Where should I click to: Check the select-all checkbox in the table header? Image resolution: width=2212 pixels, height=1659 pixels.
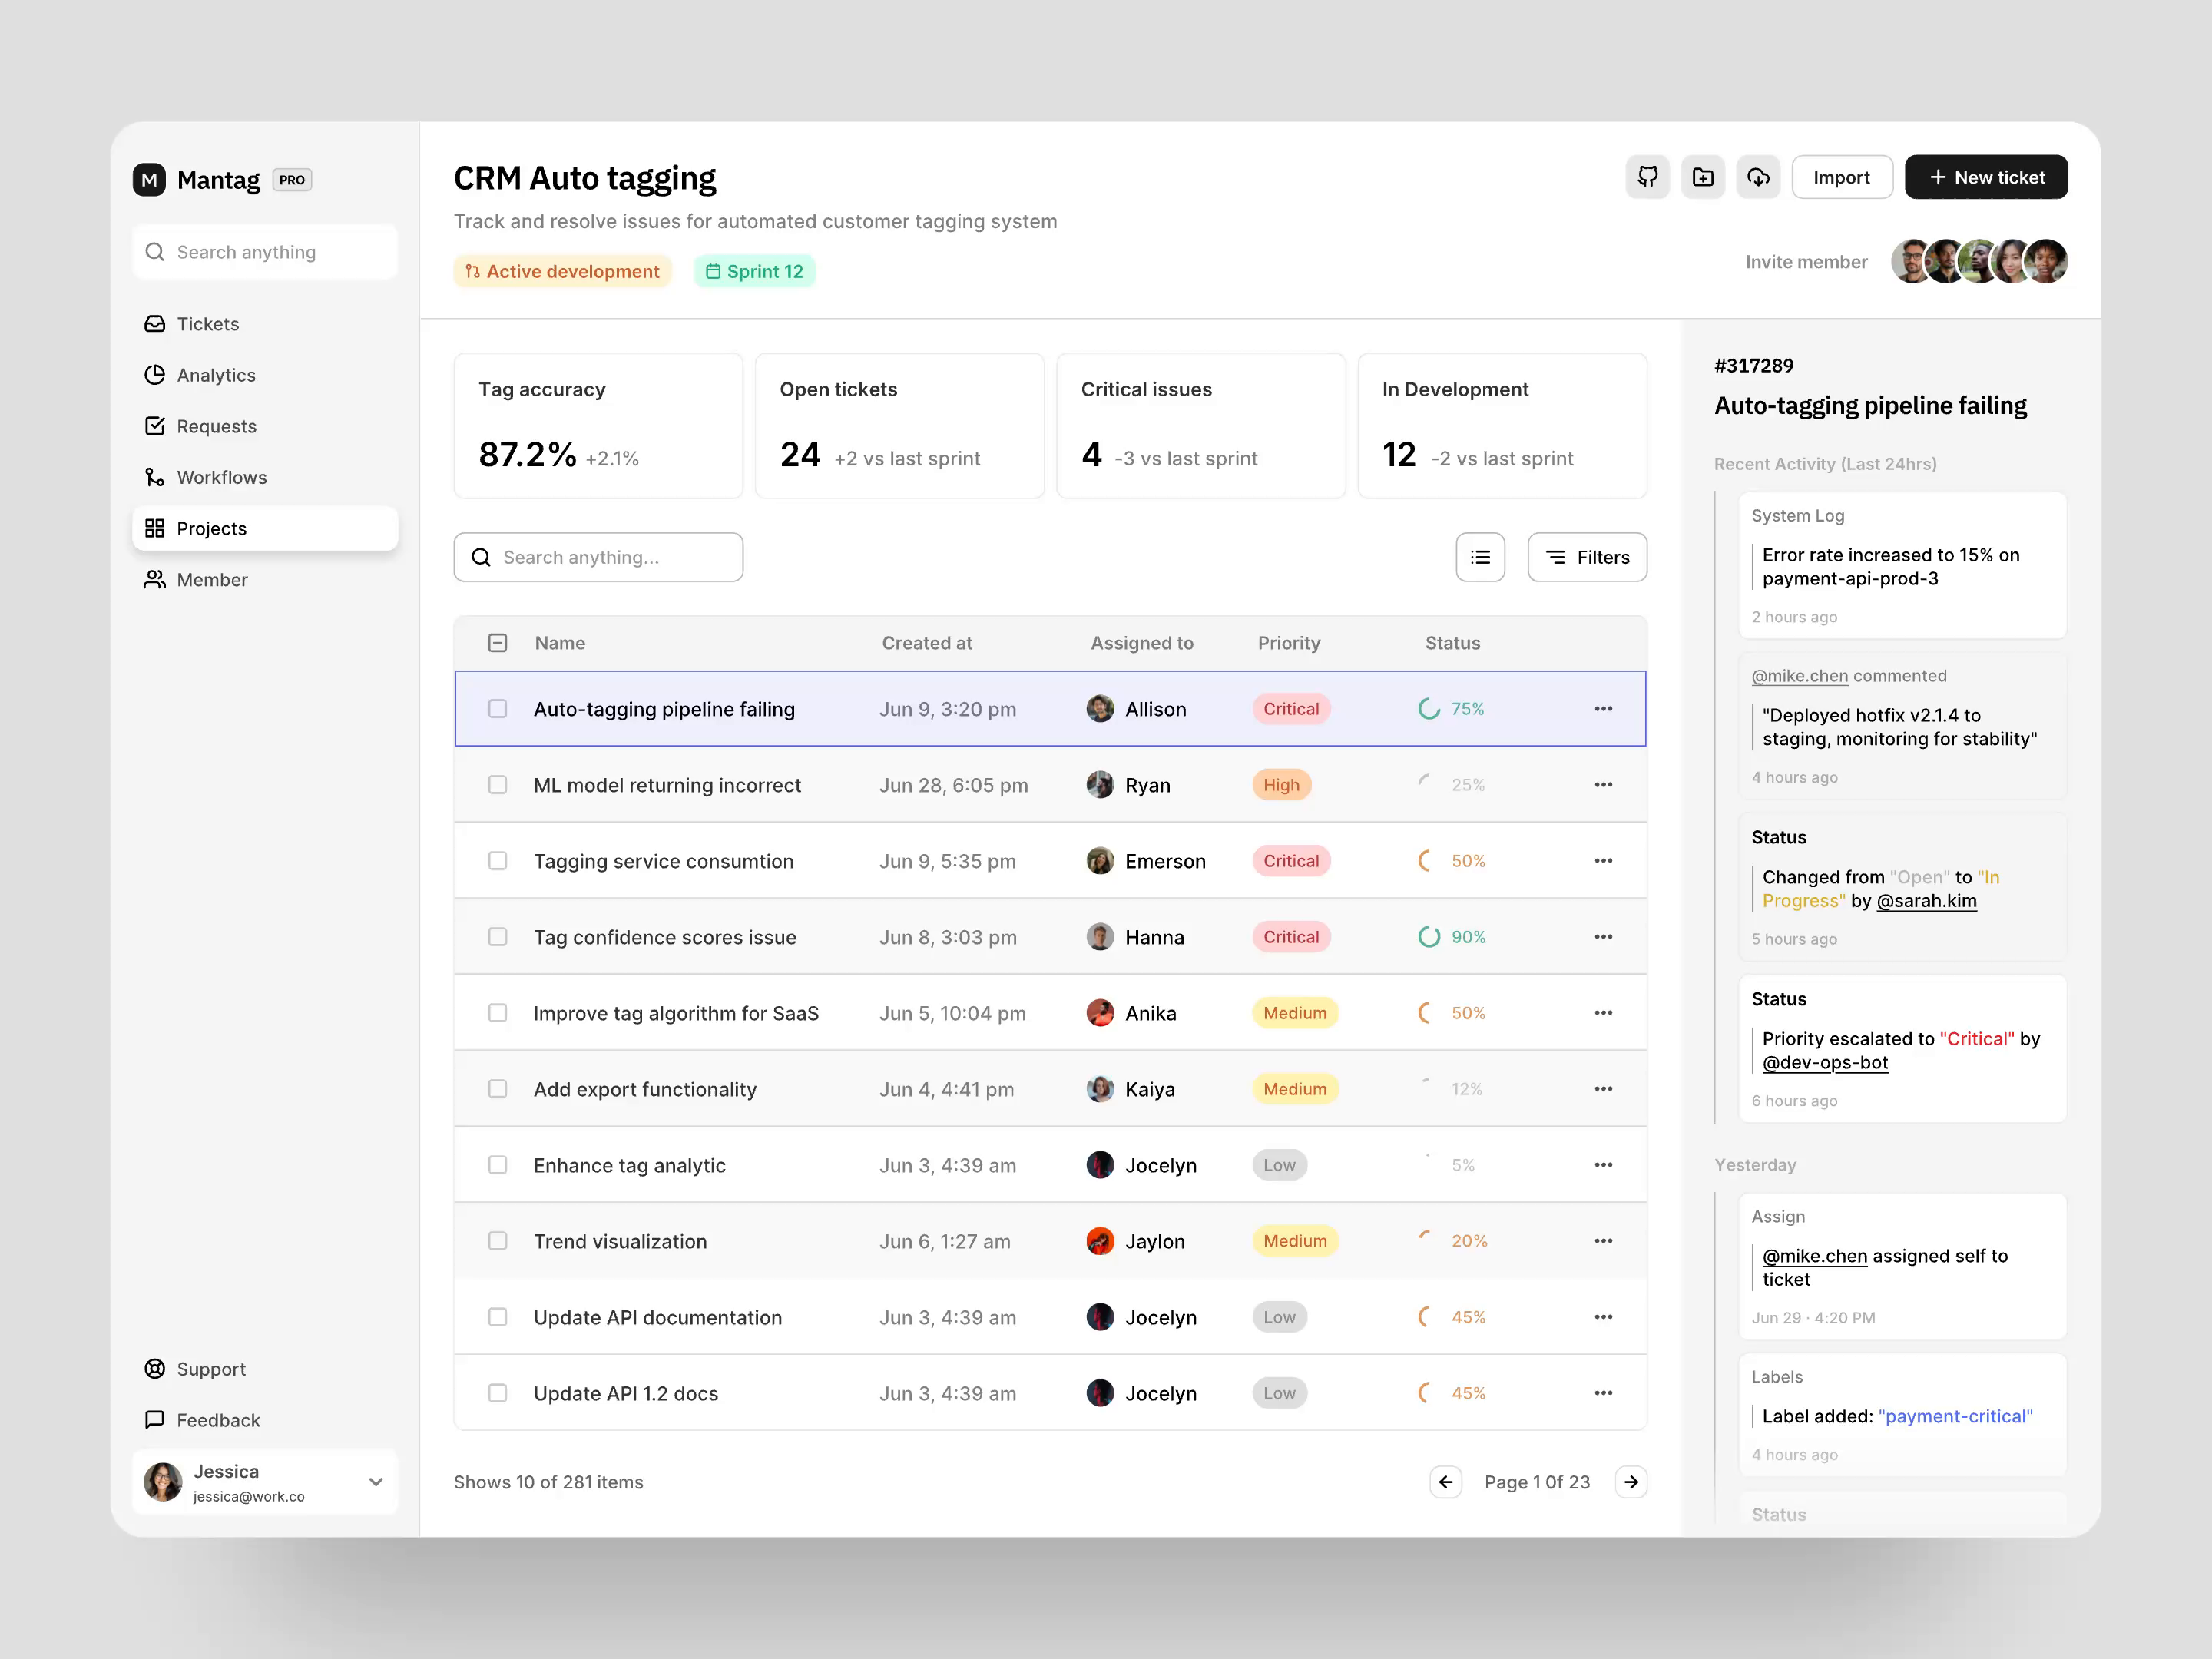click(x=497, y=642)
